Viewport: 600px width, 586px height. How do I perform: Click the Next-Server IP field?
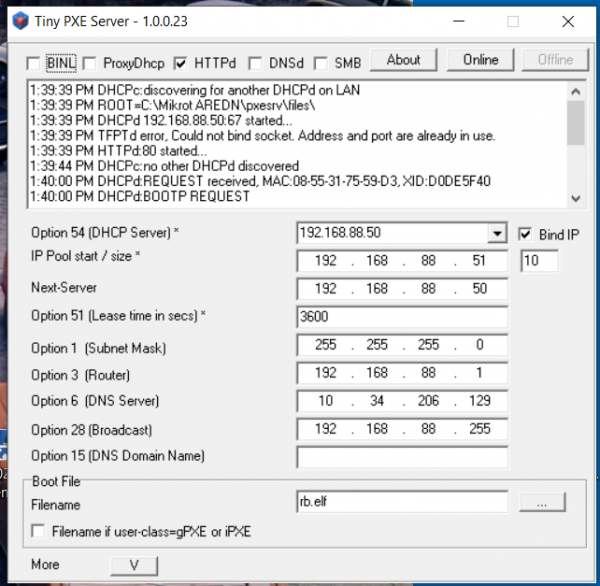pos(402,289)
